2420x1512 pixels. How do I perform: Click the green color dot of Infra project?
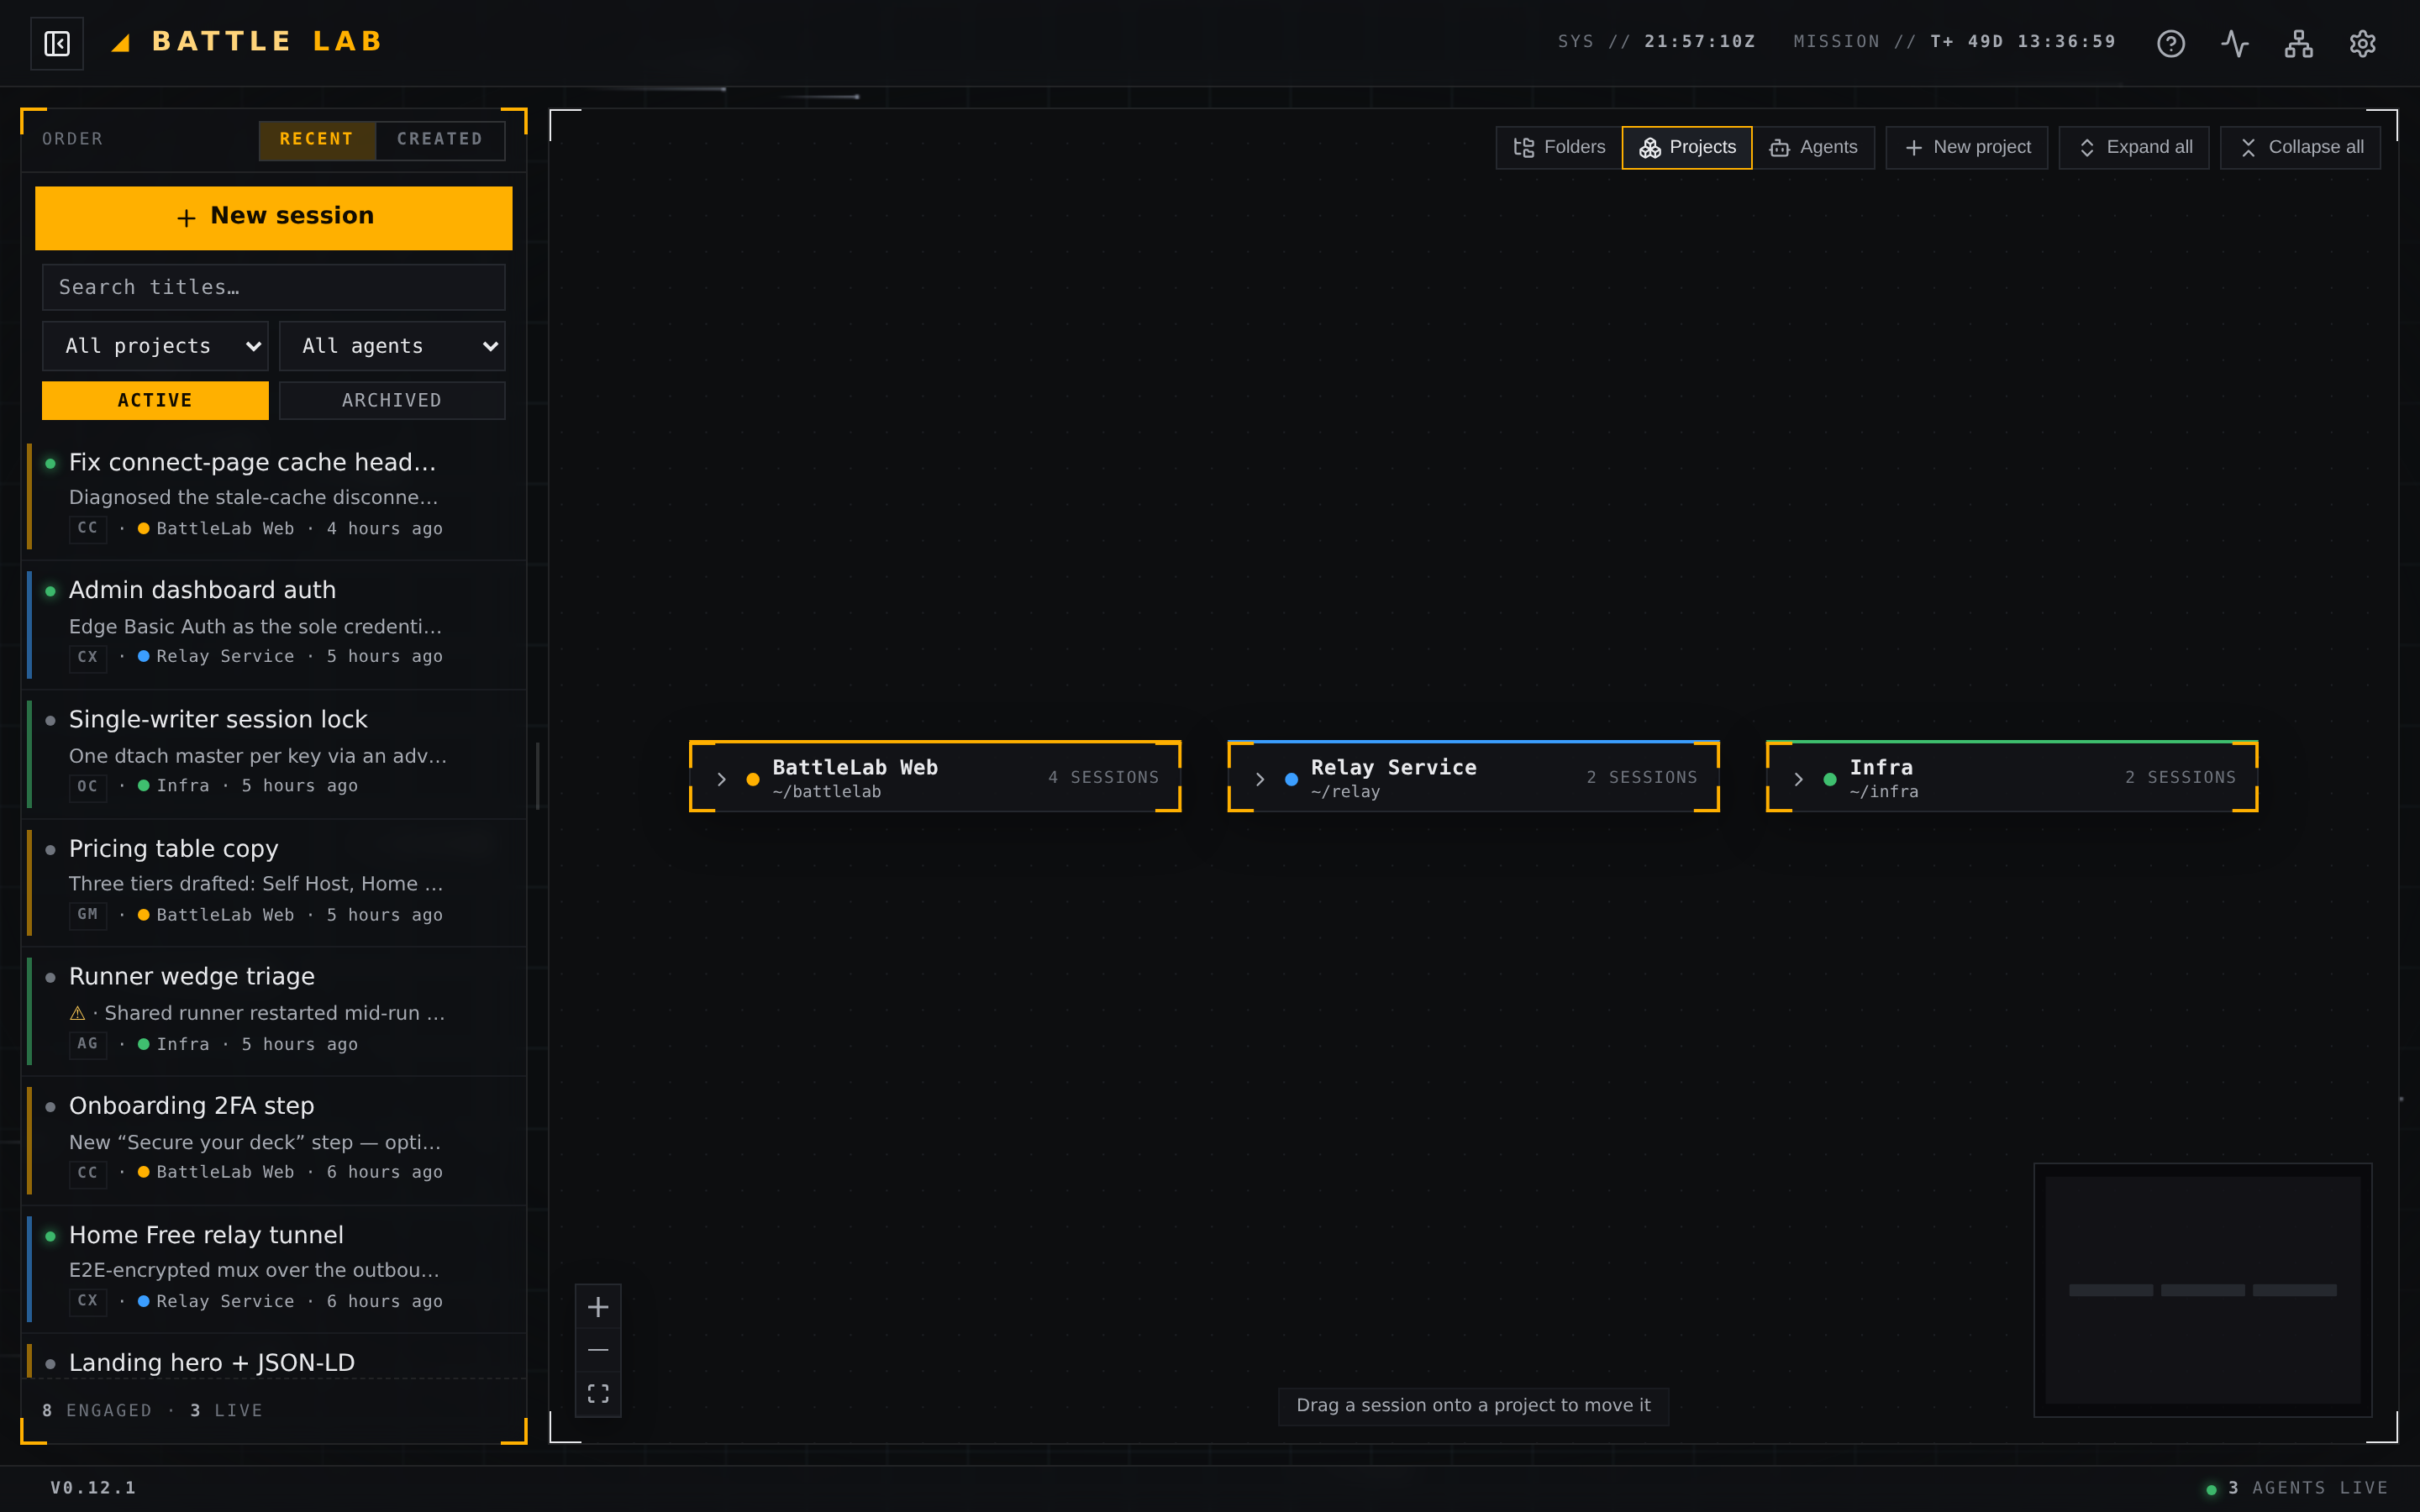tap(1830, 779)
